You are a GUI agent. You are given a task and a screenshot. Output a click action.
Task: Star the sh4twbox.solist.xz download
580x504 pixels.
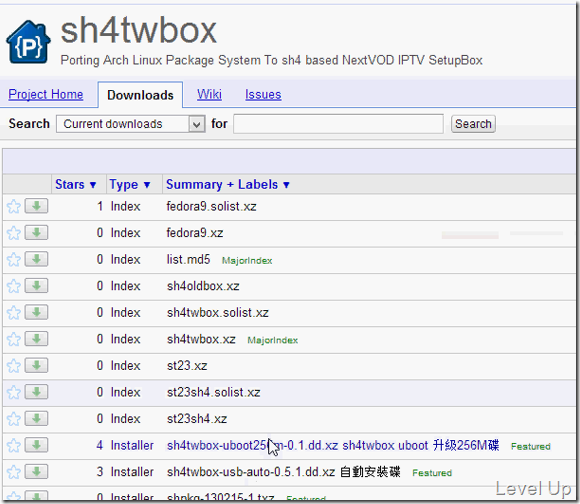pyautogui.click(x=14, y=313)
